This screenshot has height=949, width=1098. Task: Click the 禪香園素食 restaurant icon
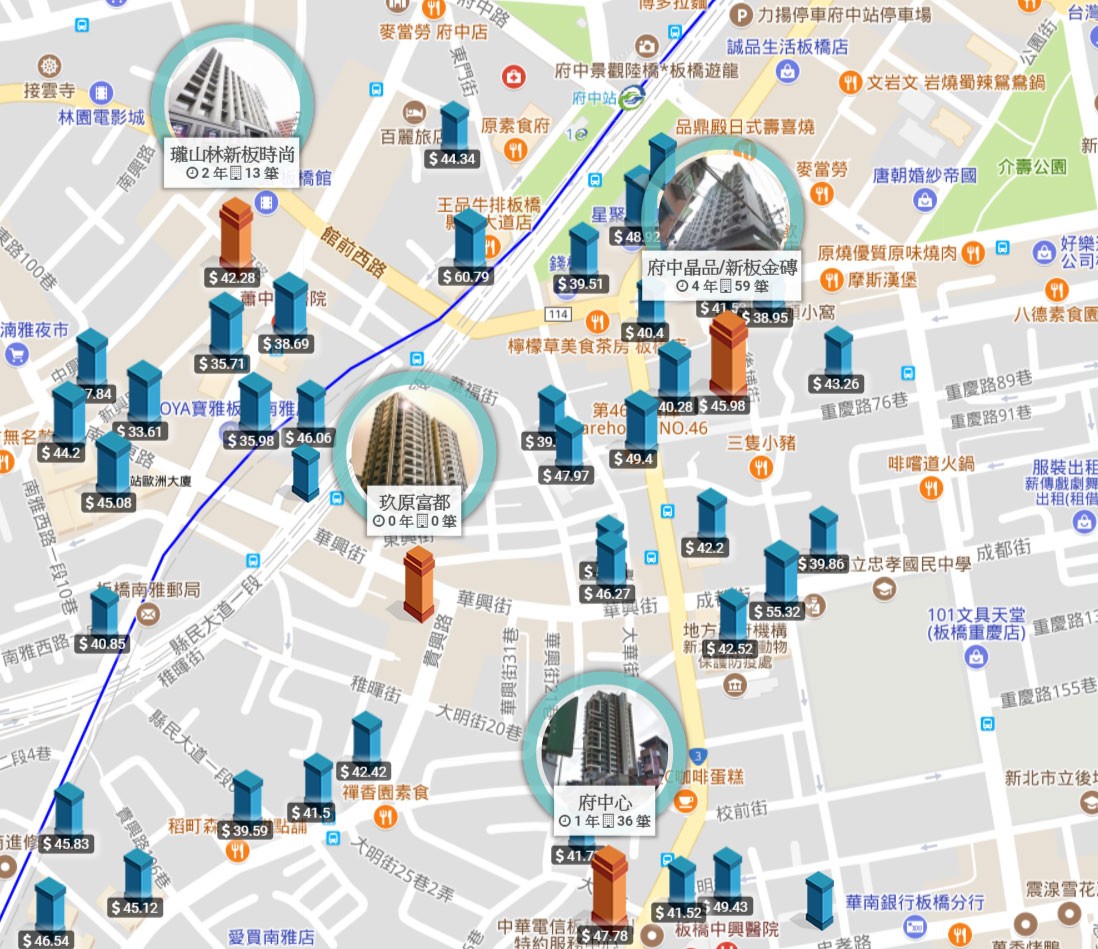coord(385,817)
